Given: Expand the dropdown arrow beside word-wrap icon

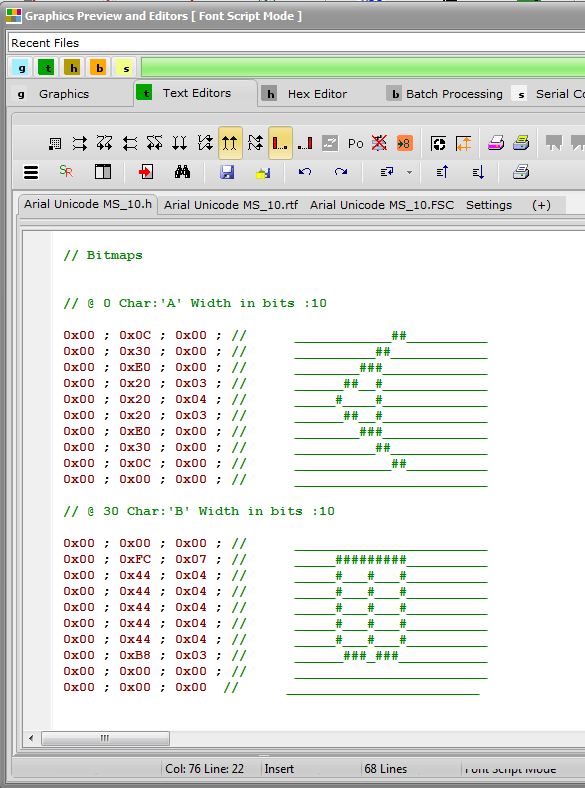Looking at the screenshot, I should (x=409, y=172).
